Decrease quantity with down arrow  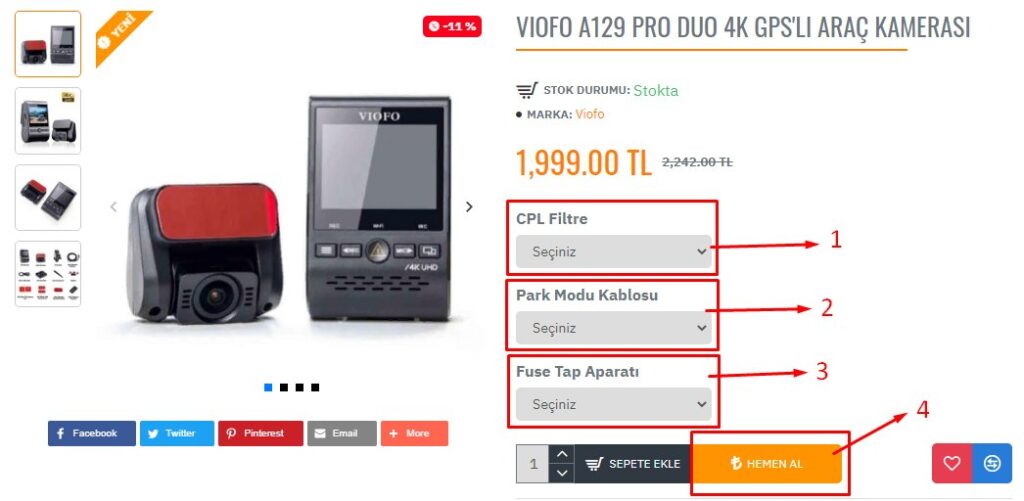pos(562,473)
